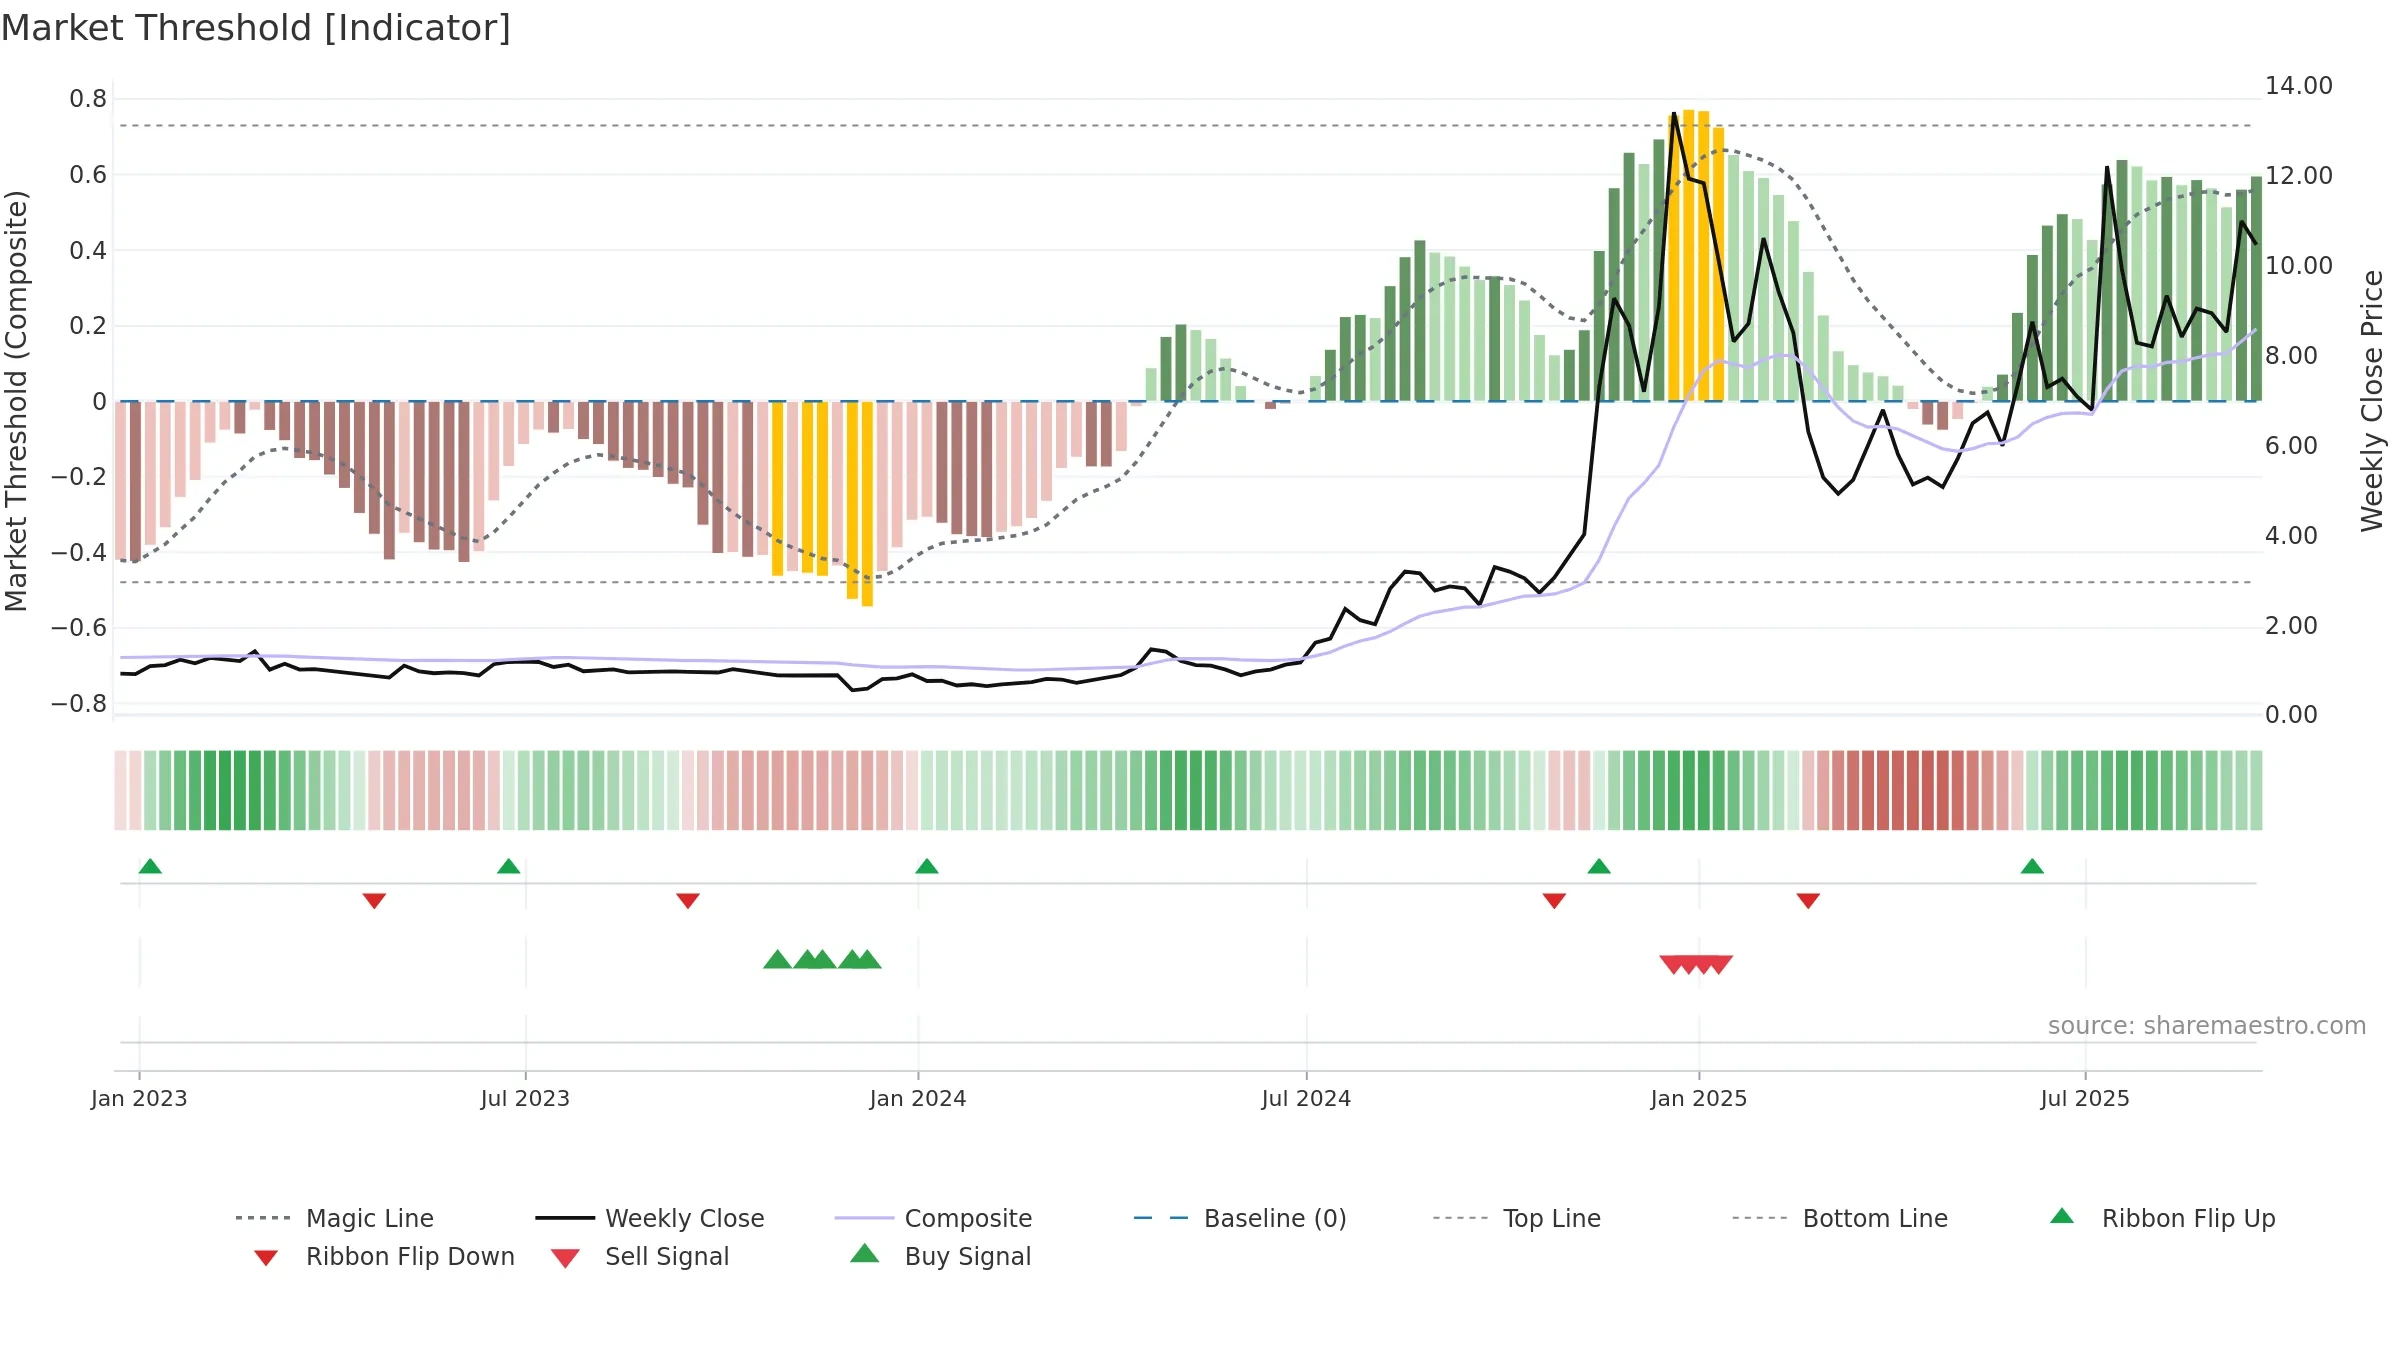The image size is (2400, 1350).
Task: Click the 0.8 left axis tick
Action: coord(88,99)
